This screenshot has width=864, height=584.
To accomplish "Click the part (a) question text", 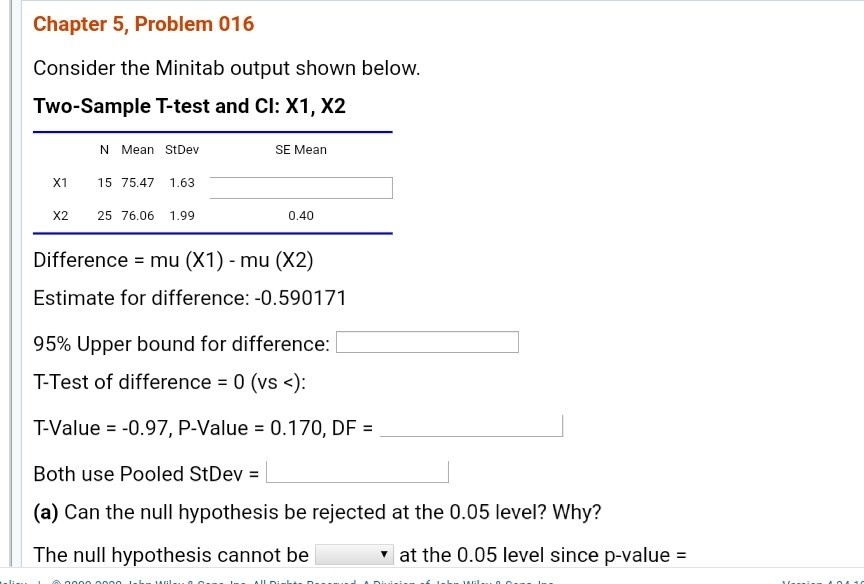I will click(x=316, y=511).
